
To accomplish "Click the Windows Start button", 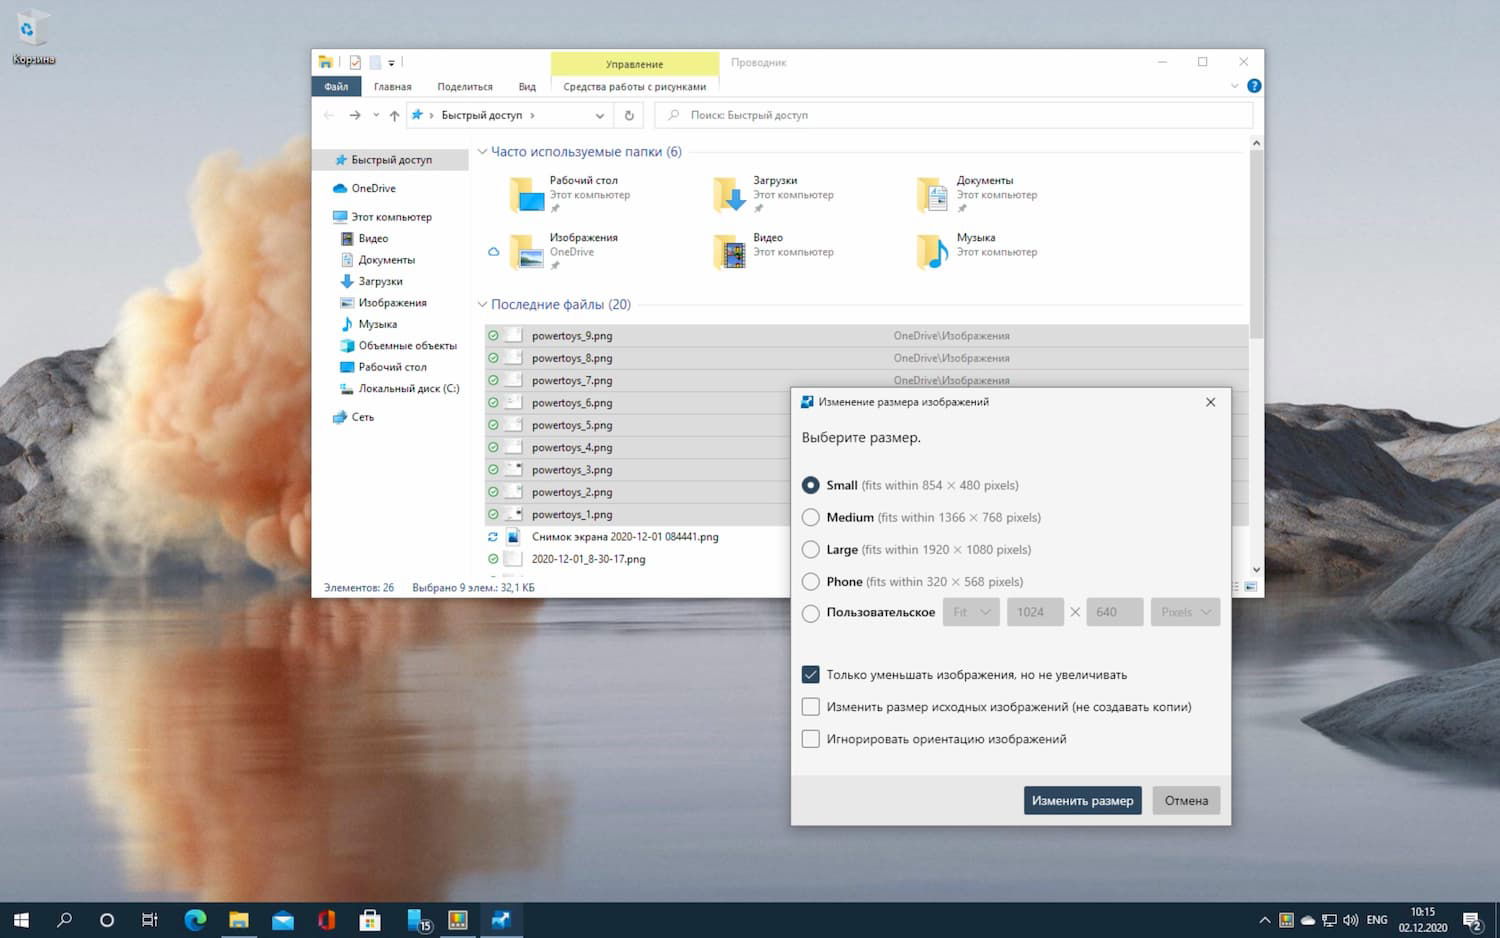I will (x=21, y=920).
